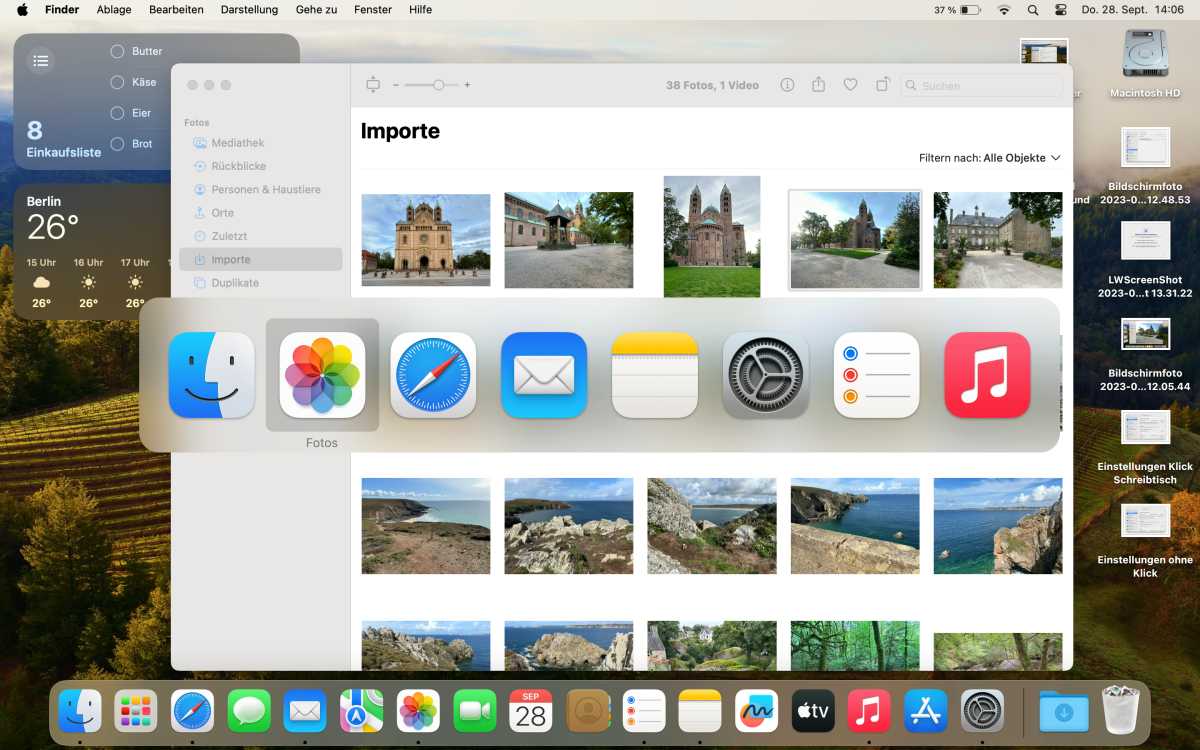Open Apple TV from the Dock
This screenshot has width=1200, height=750.
813,712
